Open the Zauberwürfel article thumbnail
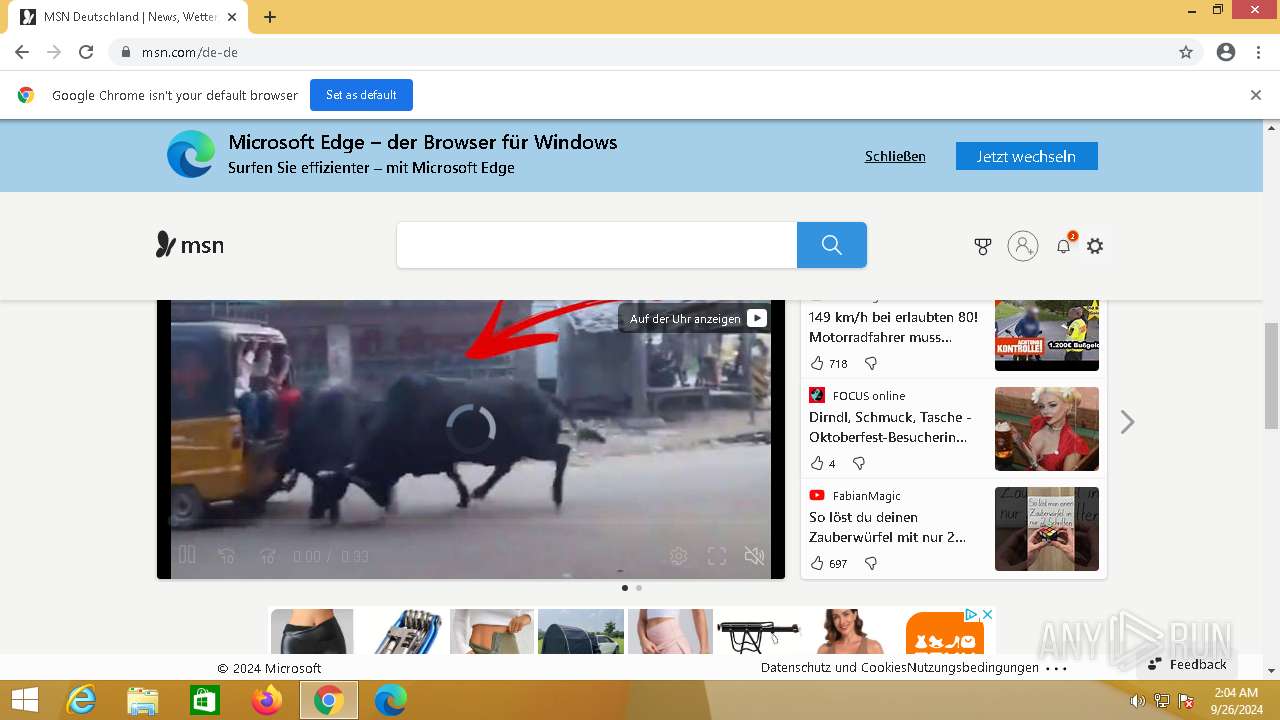This screenshot has height=720, width=1280. [x=1047, y=529]
